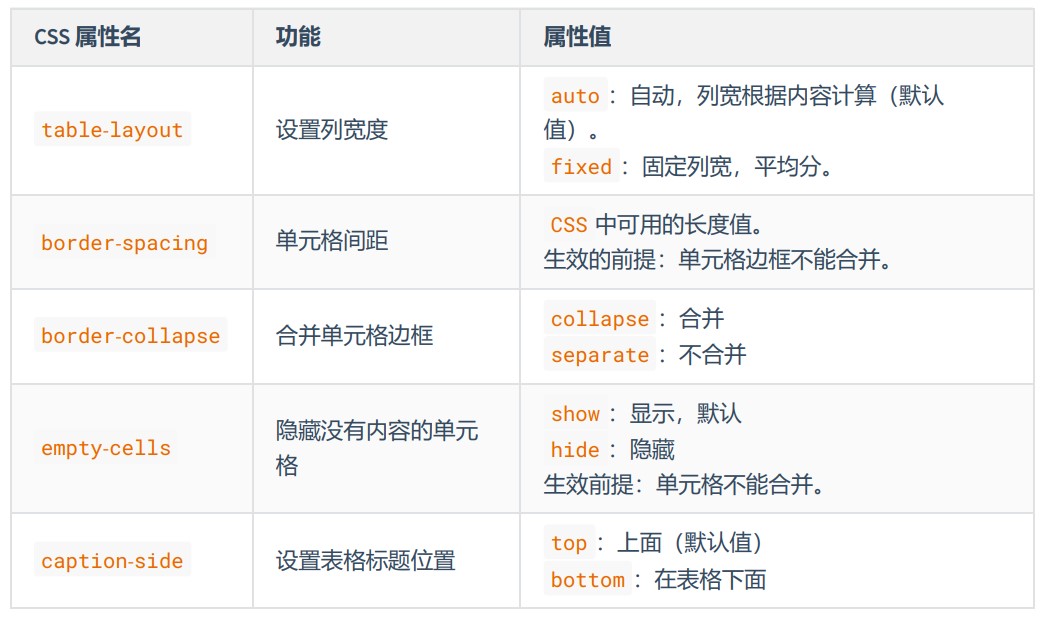Viewport: 1043px width, 618px height.
Task: Click the "设置列宽度" function cell
Action: point(332,130)
